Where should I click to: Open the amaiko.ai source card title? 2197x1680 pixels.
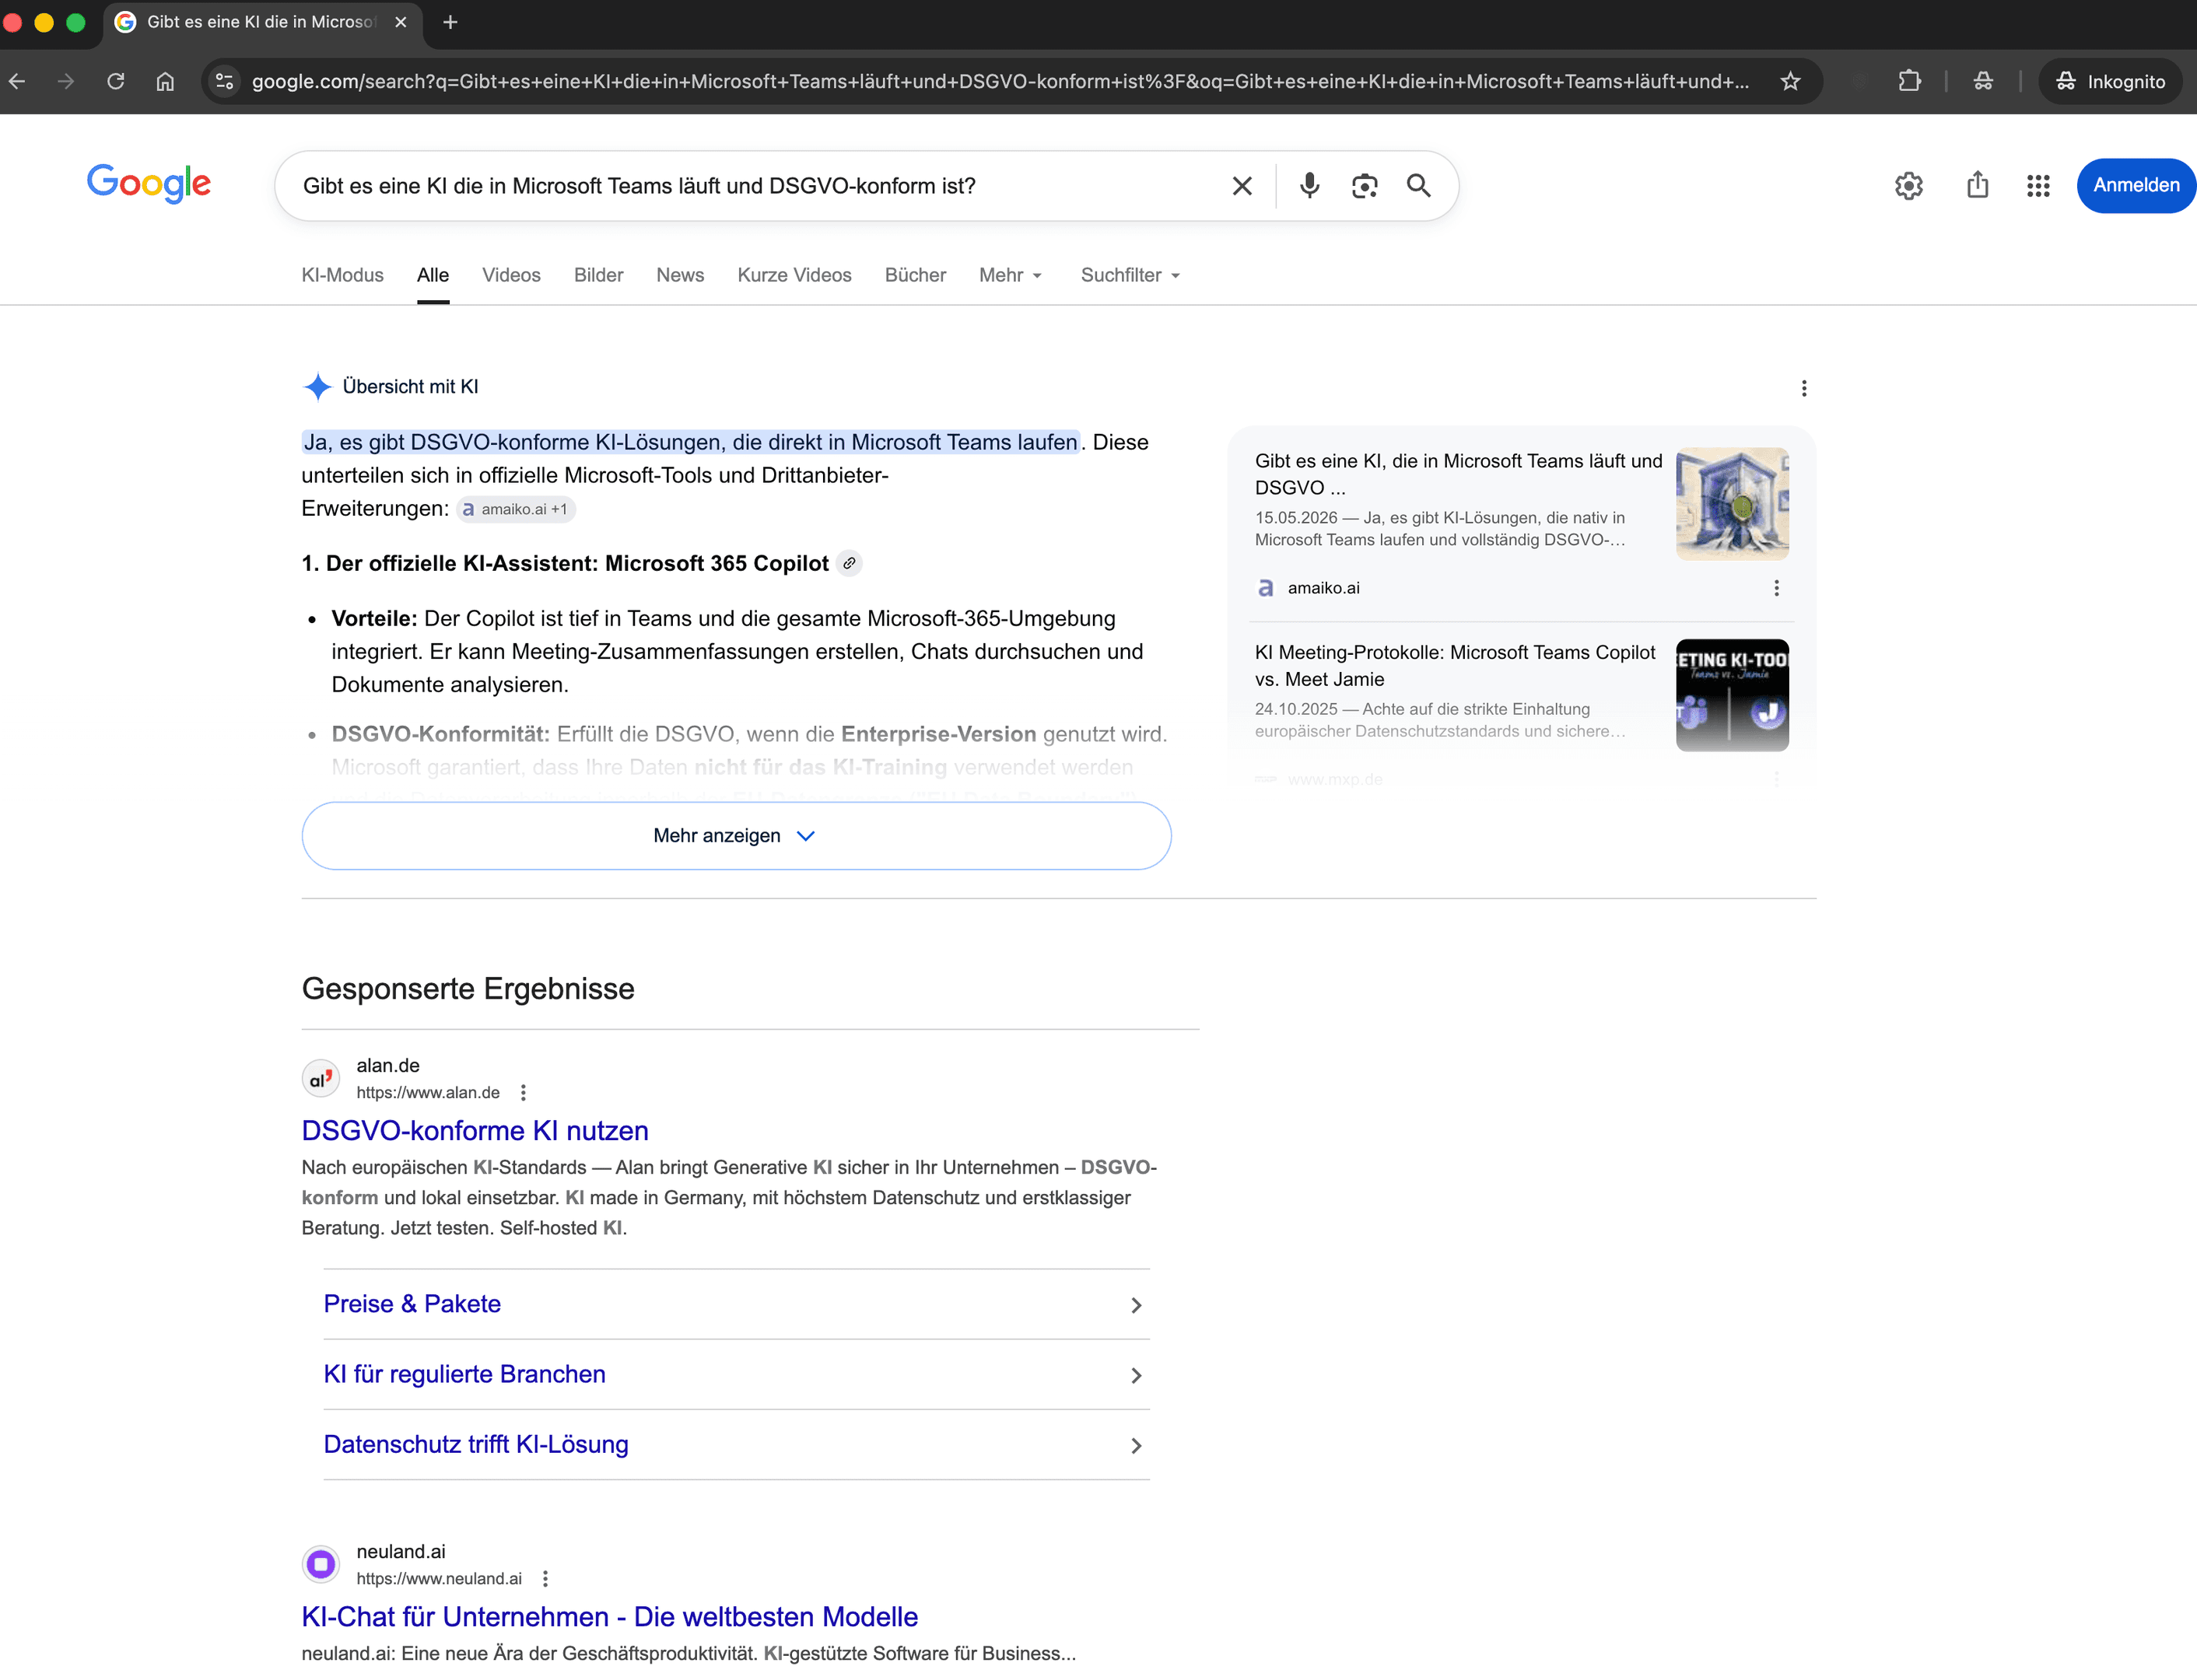1458,474
